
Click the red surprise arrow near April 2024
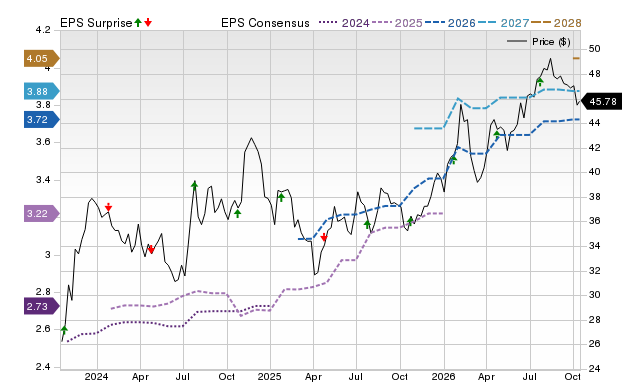click(x=151, y=249)
